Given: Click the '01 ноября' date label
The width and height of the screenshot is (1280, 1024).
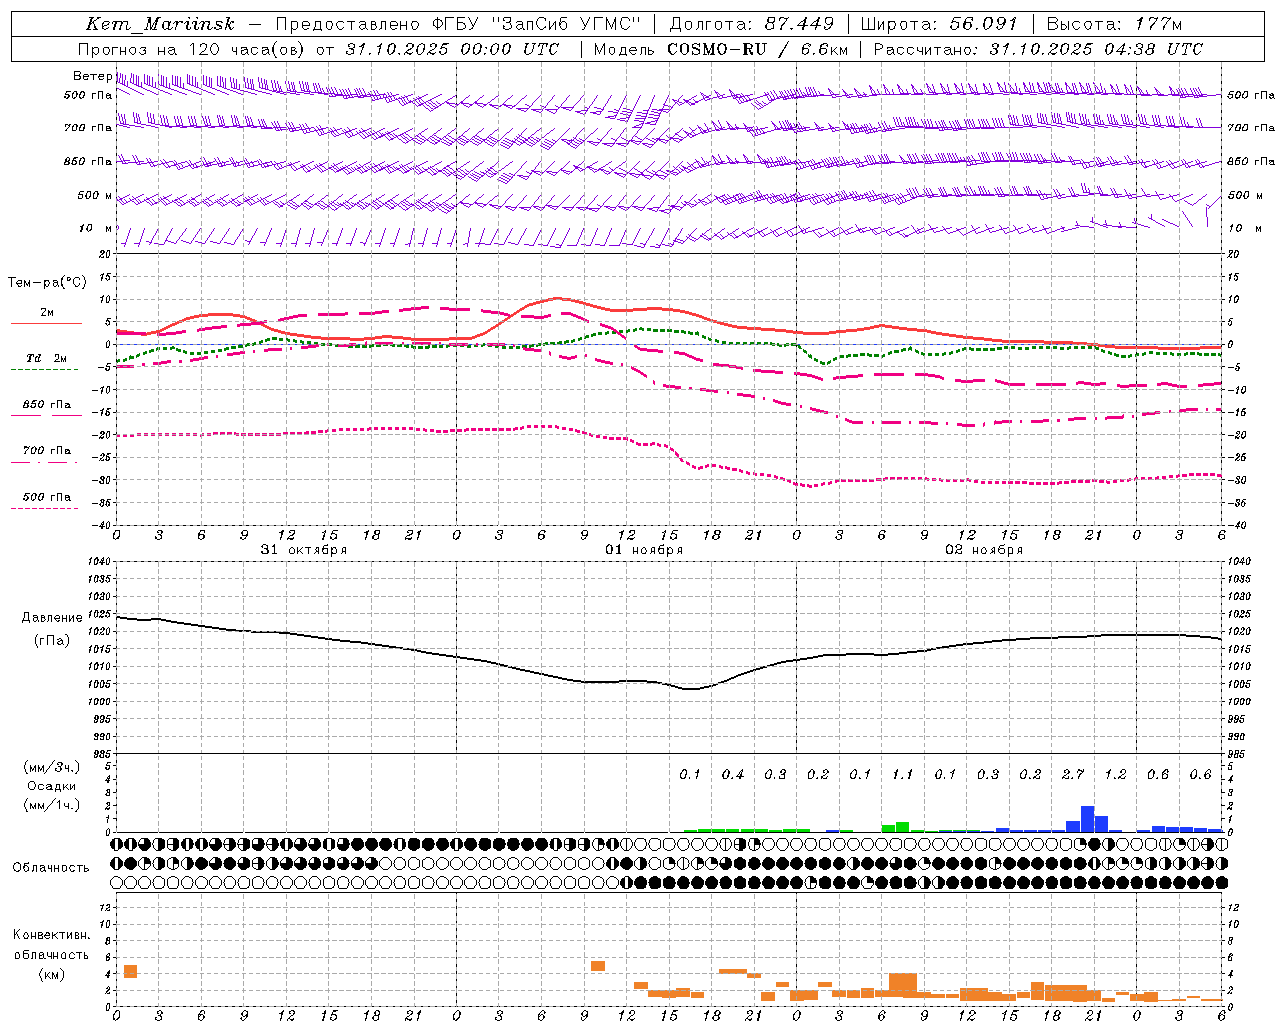Looking at the screenshot, I should pos(644,550).
